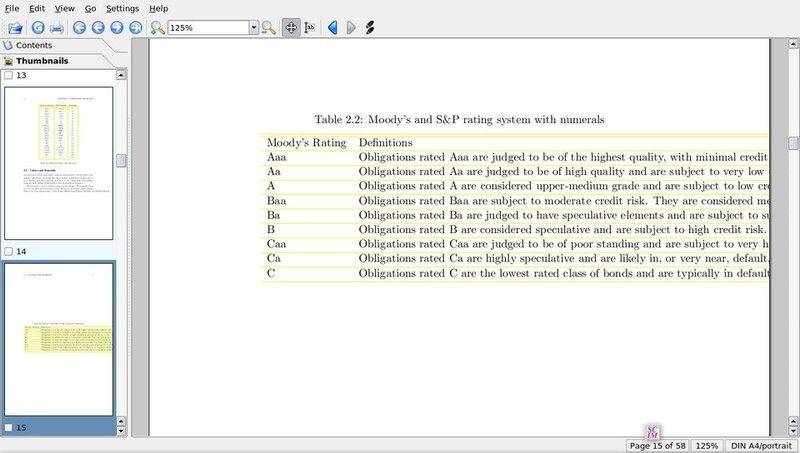This screenshot has width=800, height=453.
Task: Go to the next page using the toolbar
Action: (x=117, y=28)
